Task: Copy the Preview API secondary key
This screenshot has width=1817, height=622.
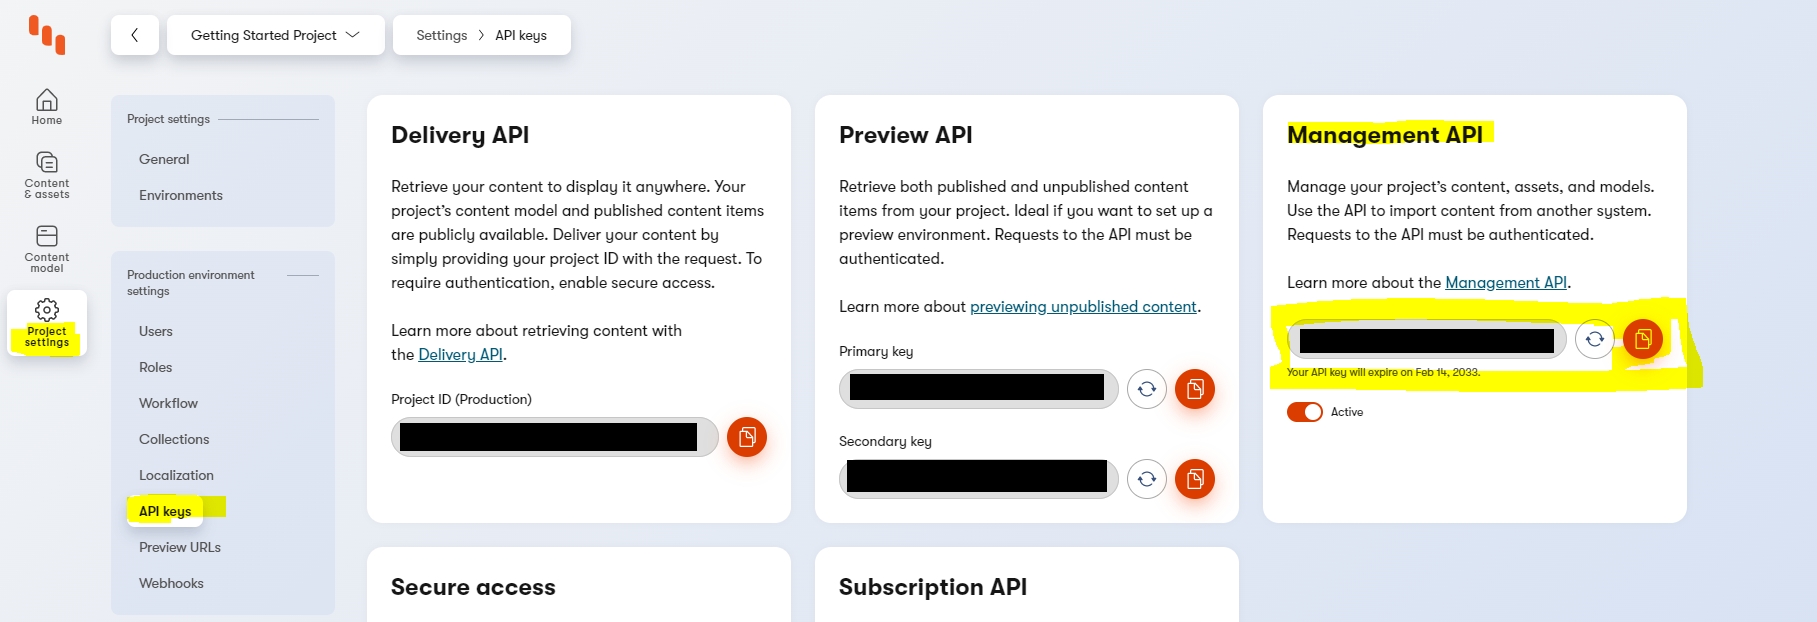Action: tap(1194, 479)
